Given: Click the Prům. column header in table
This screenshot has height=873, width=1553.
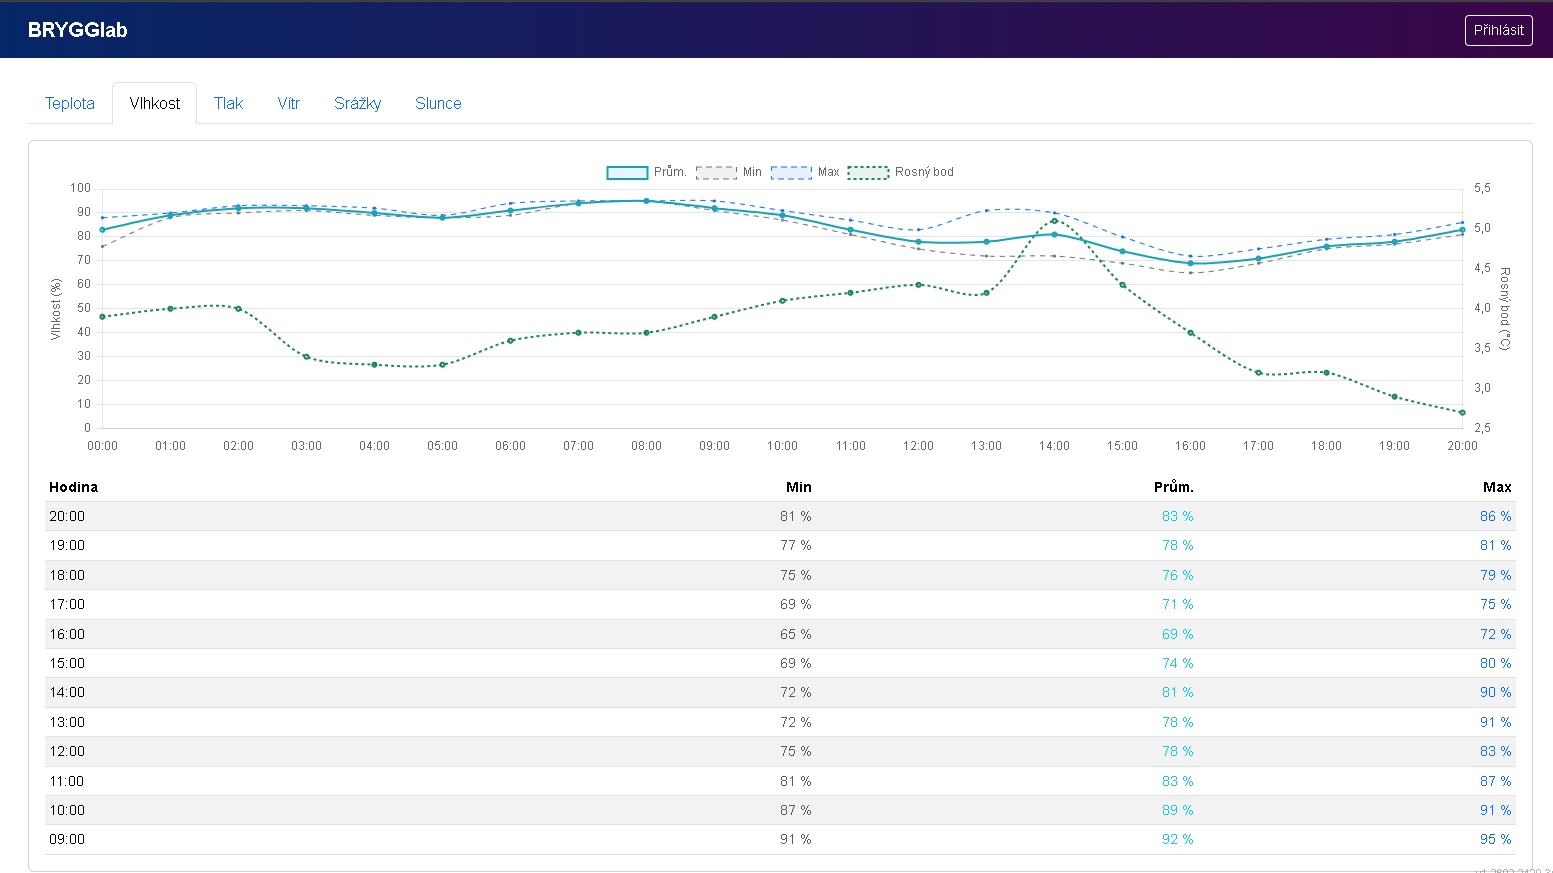Looking at the screenshot, I should click(1173, 487).
